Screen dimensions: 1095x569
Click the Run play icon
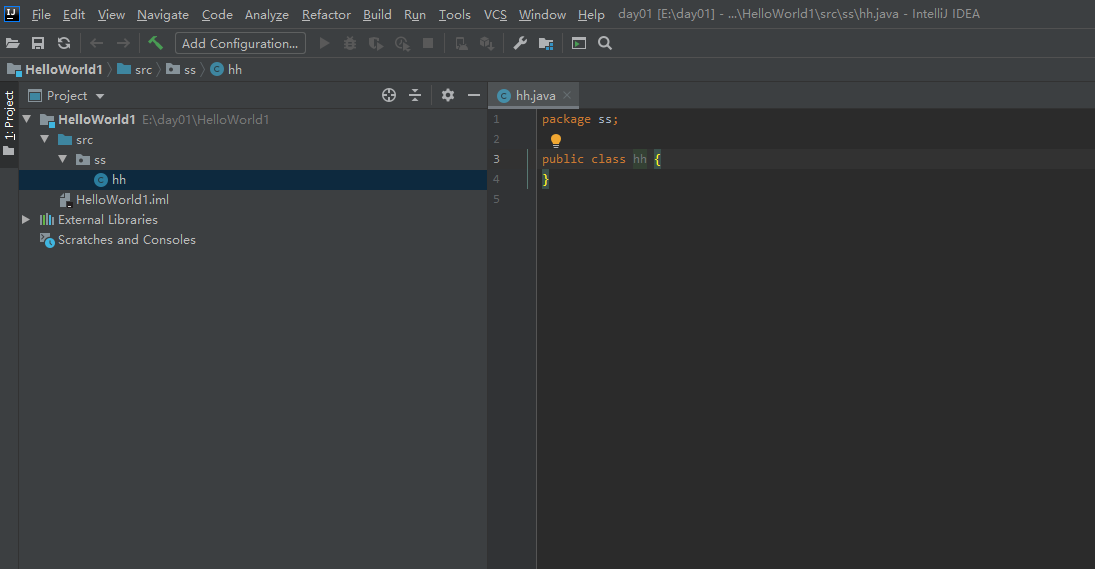(x=324, y=43)
